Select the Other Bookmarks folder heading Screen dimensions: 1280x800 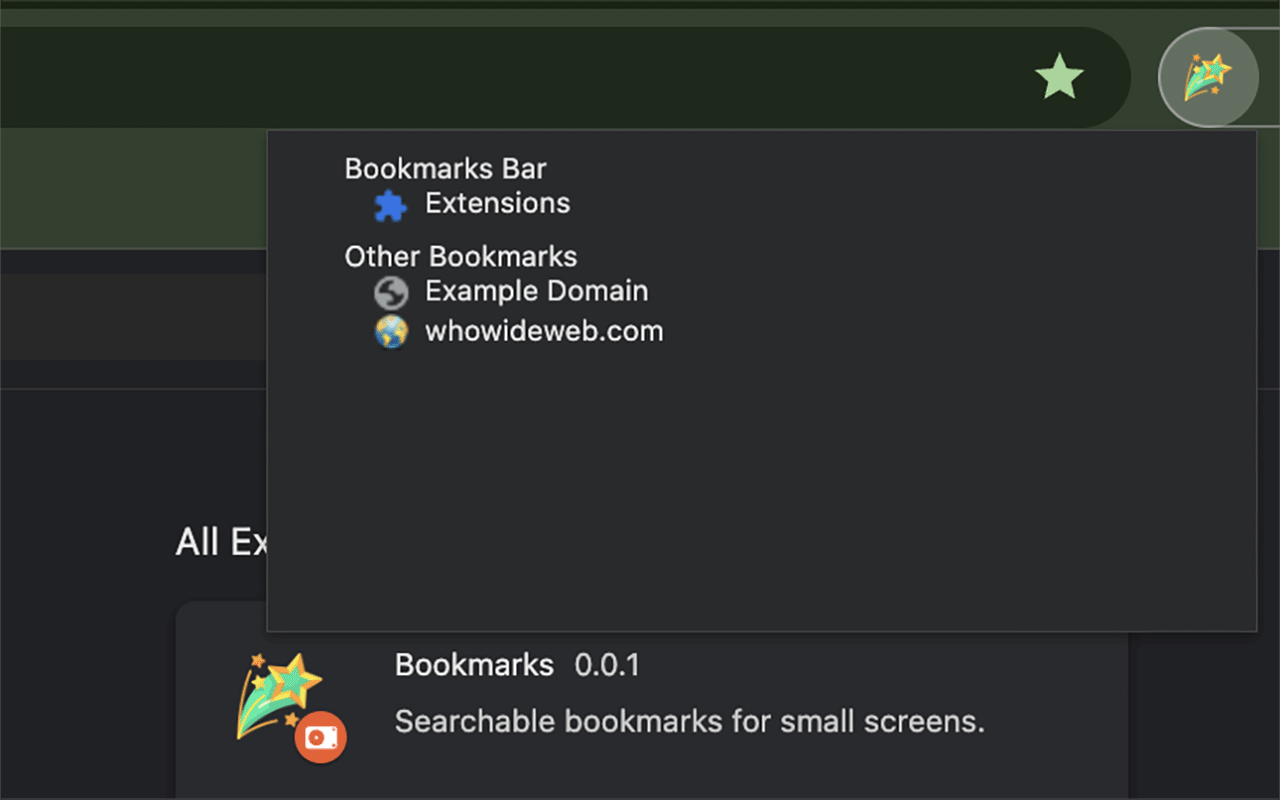tap(460, 257)
